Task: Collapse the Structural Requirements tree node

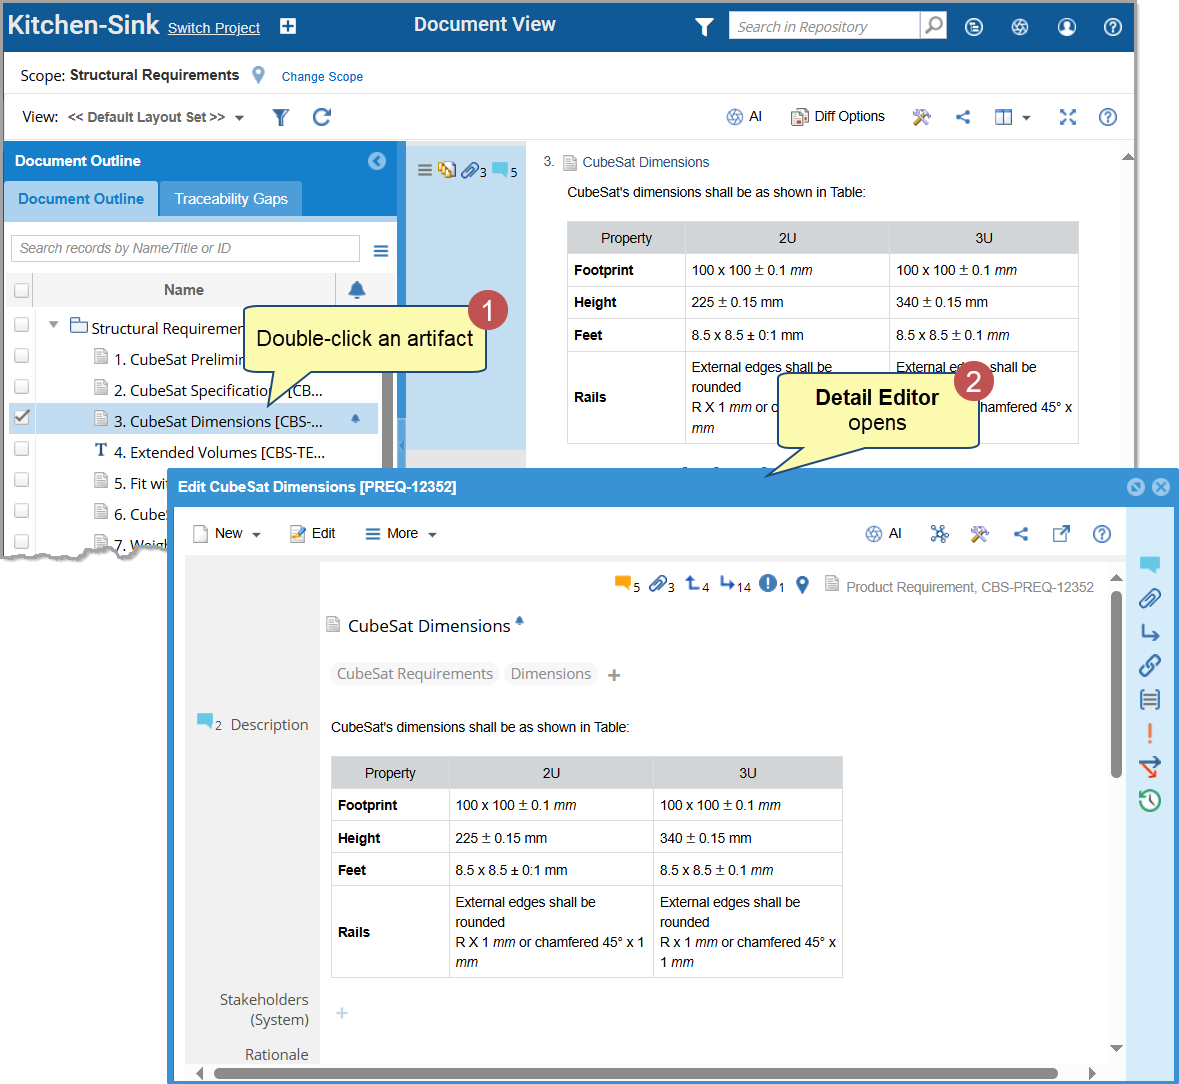Action: pyautogui.click(x=53, y=325)
